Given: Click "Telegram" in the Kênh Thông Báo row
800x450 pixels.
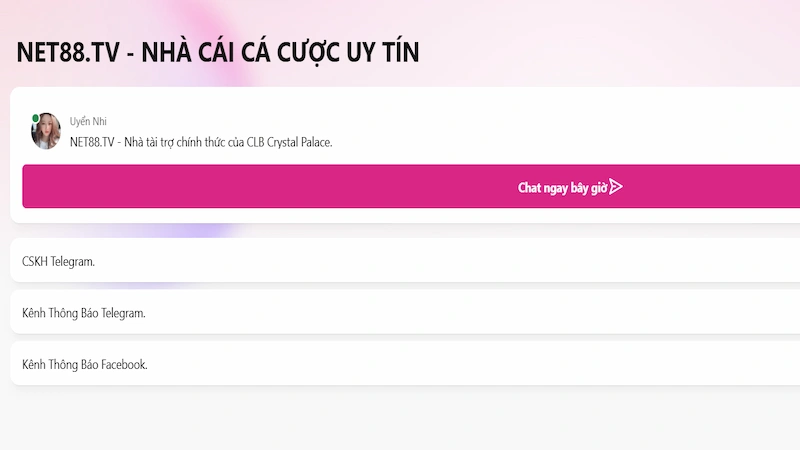Looking at the screenshot, I should [123, 313].
